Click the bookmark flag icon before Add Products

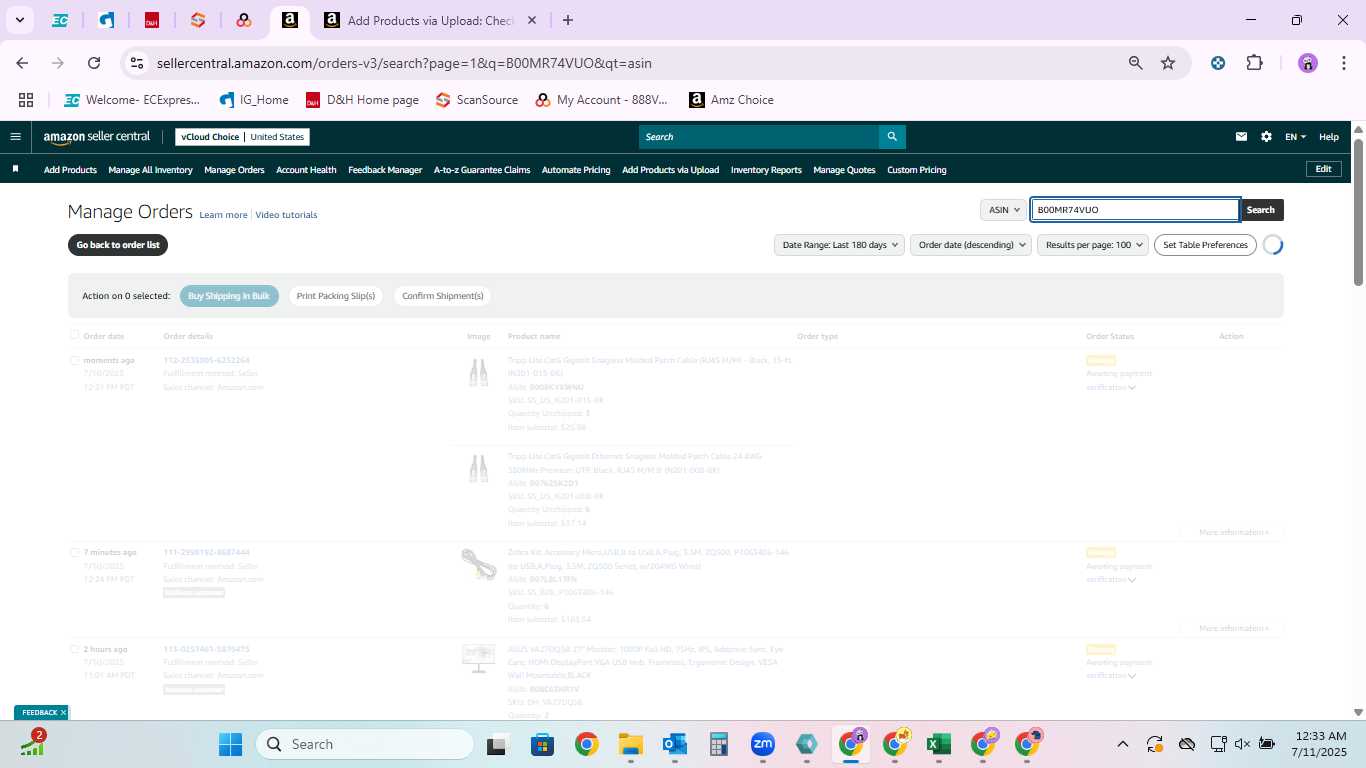(15, 169)
